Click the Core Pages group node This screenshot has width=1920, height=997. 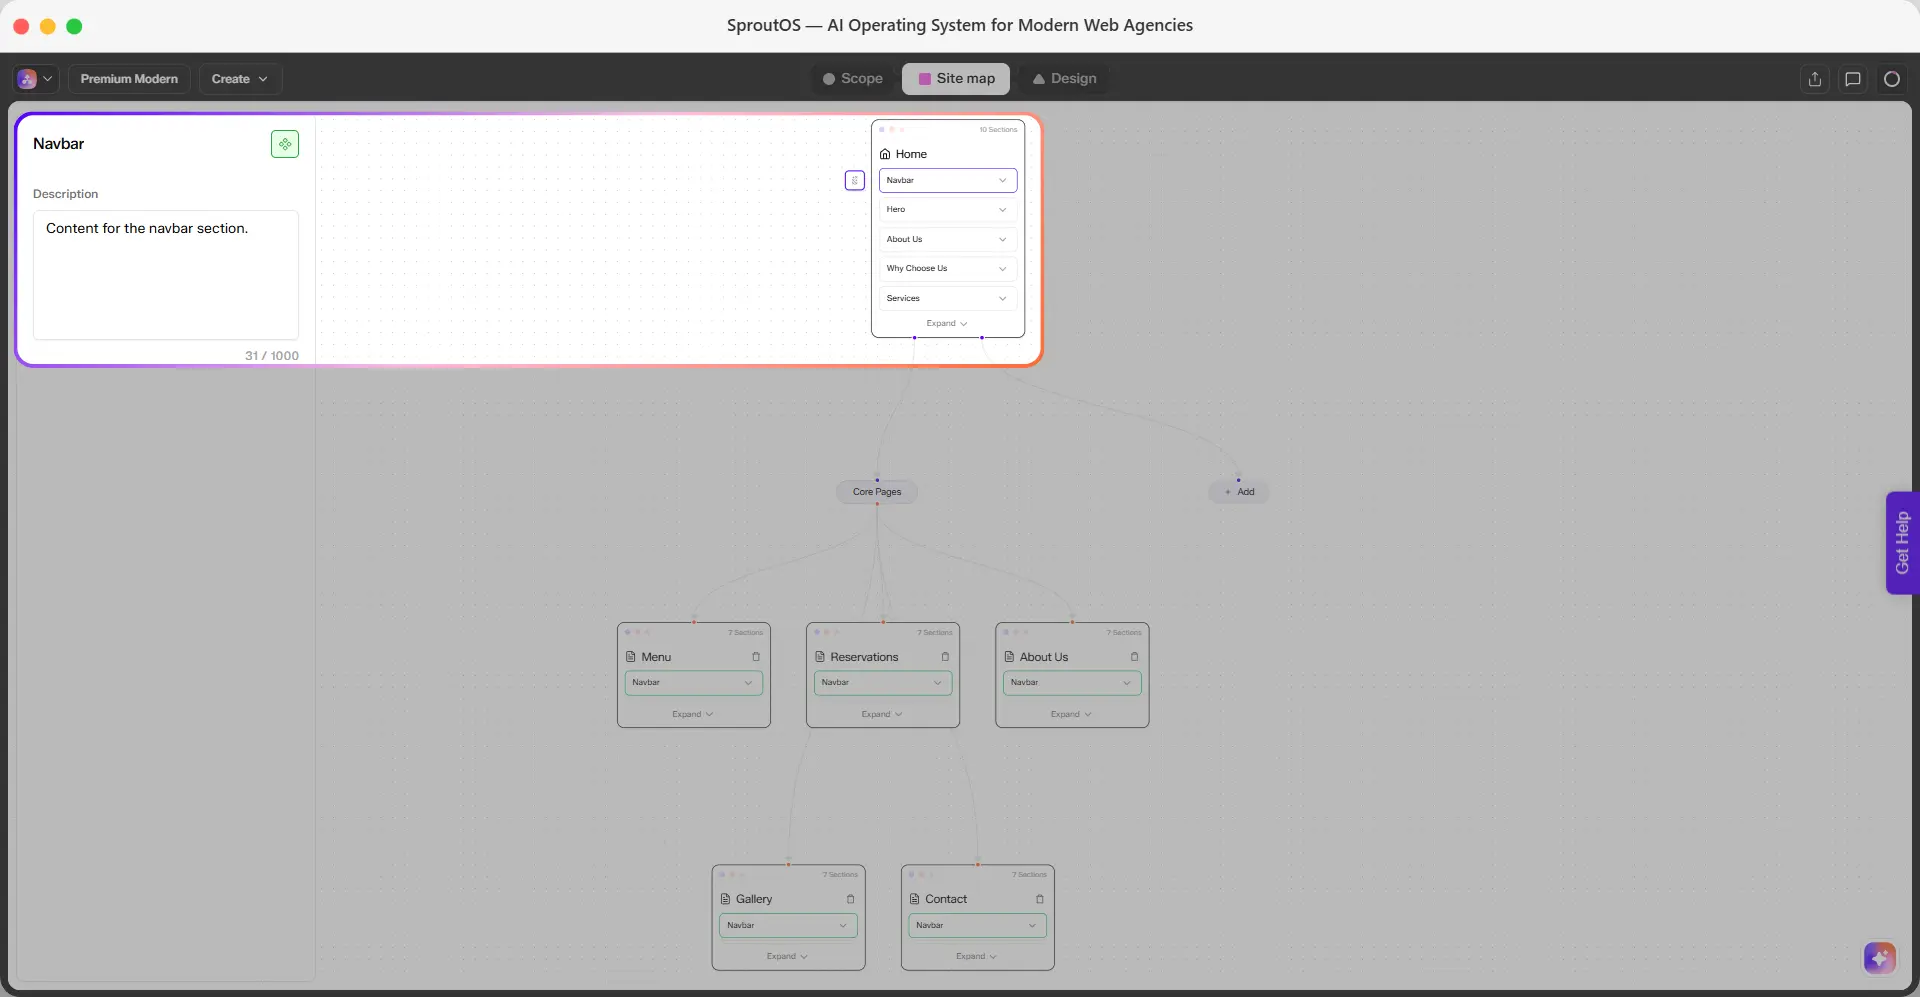point(877,492)
